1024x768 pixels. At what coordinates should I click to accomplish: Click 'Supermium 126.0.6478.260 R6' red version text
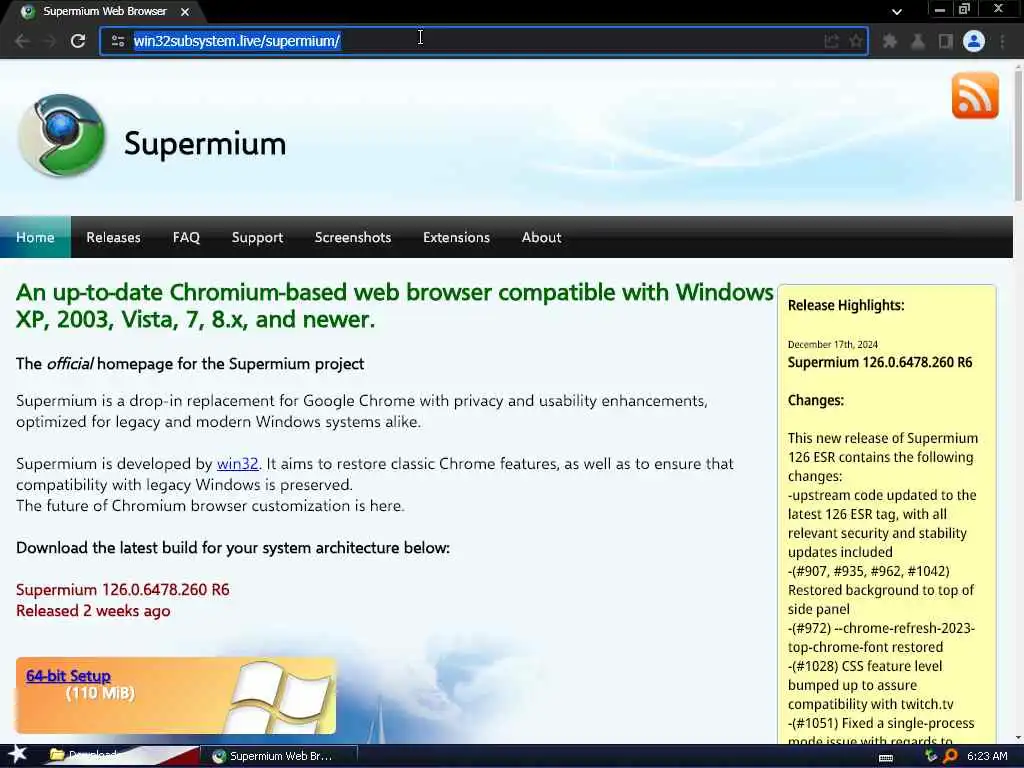pos(123,590)
